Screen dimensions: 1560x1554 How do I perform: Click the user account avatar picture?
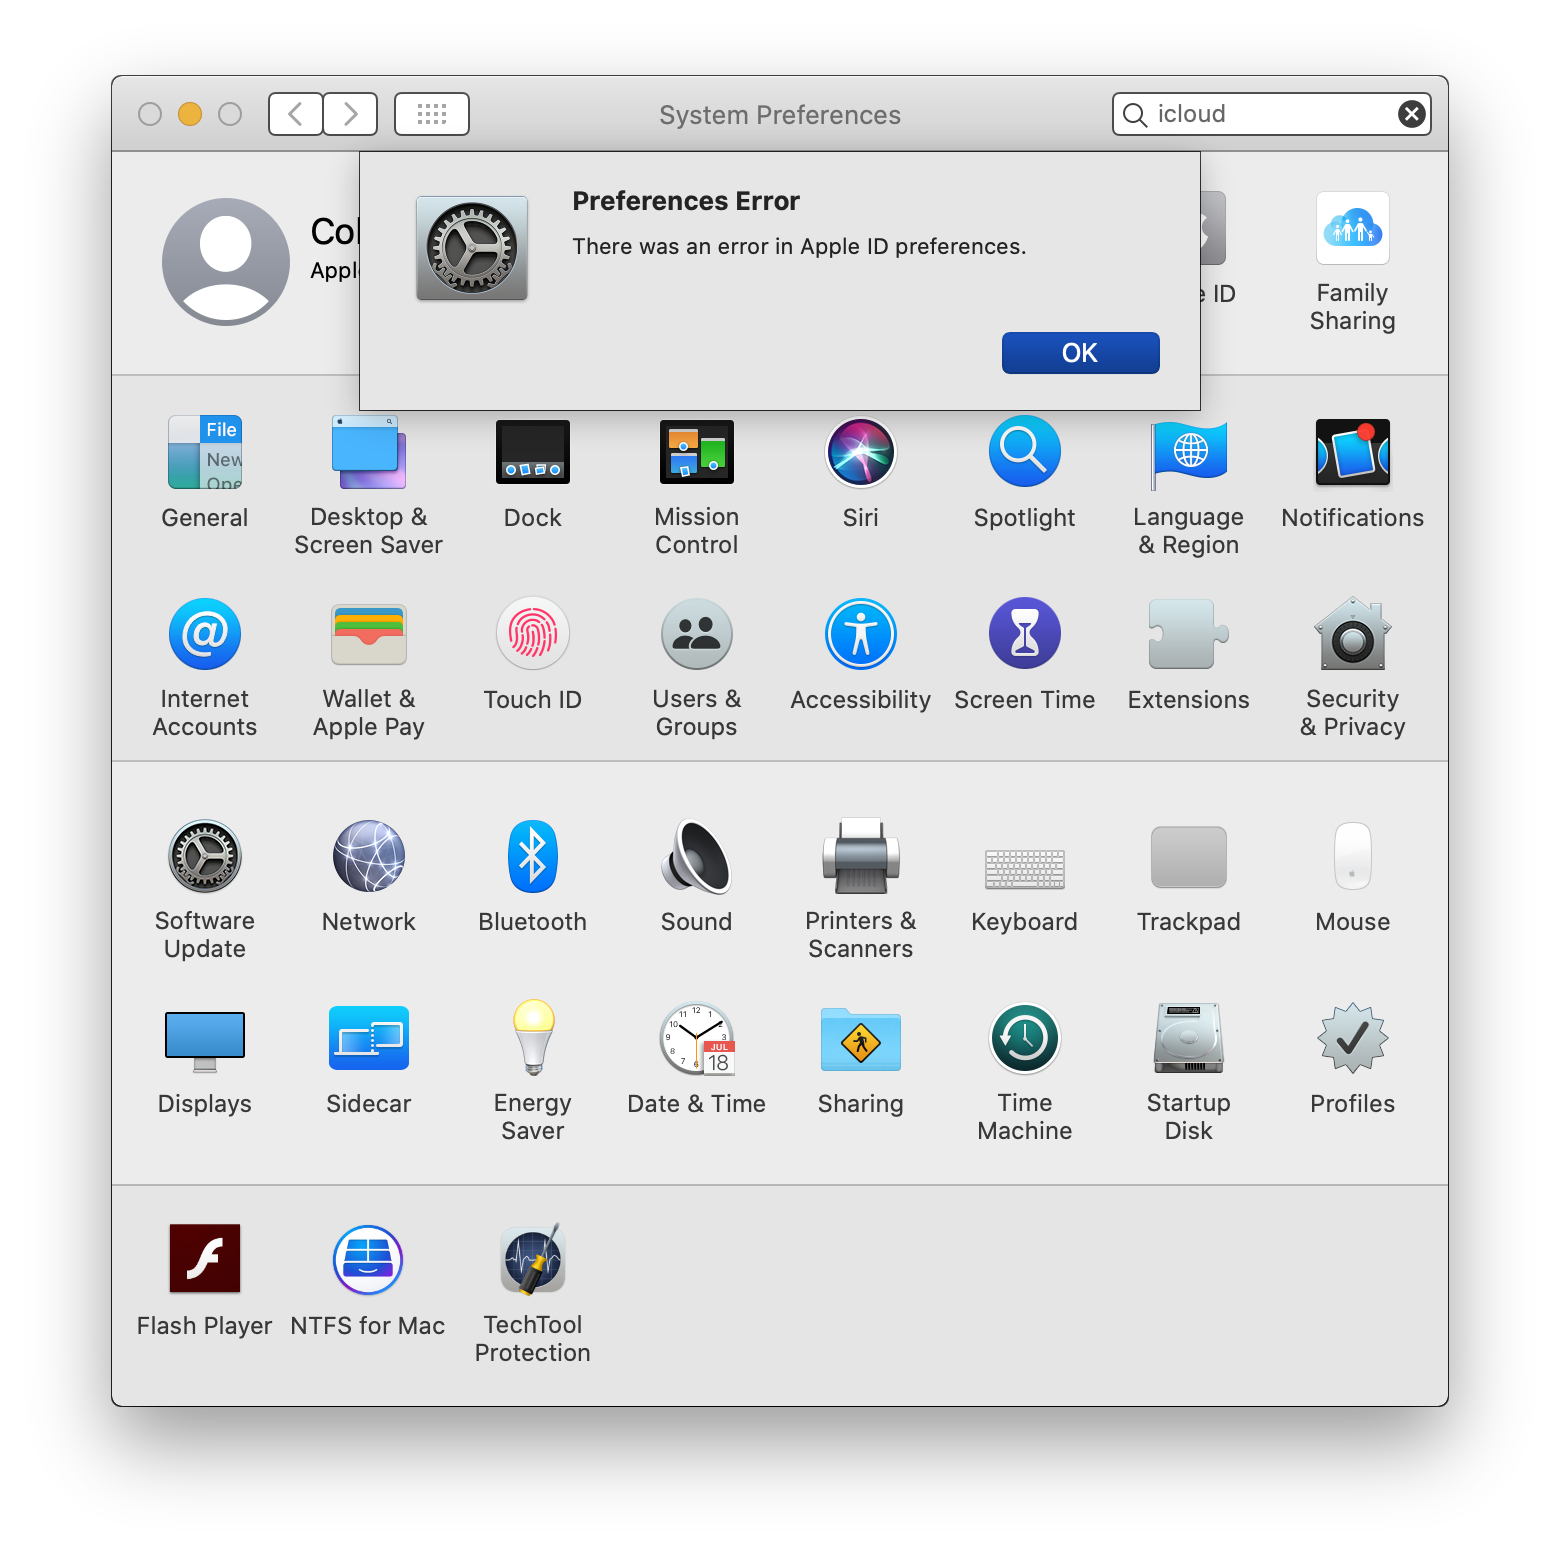[x=226, y=262]
